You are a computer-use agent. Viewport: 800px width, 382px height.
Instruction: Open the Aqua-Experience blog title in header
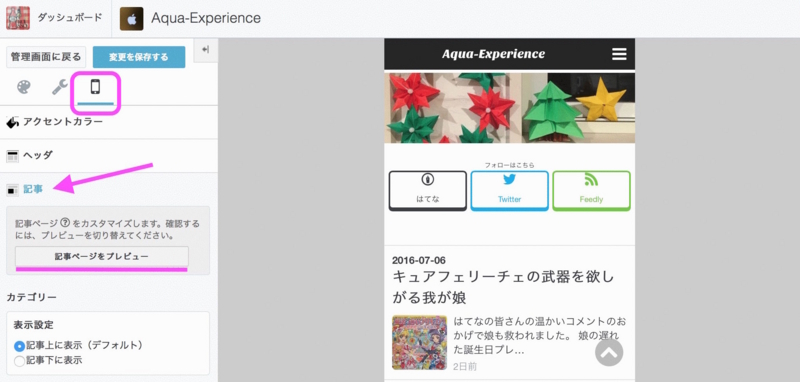pyautogui.click(x=206, y=18)
